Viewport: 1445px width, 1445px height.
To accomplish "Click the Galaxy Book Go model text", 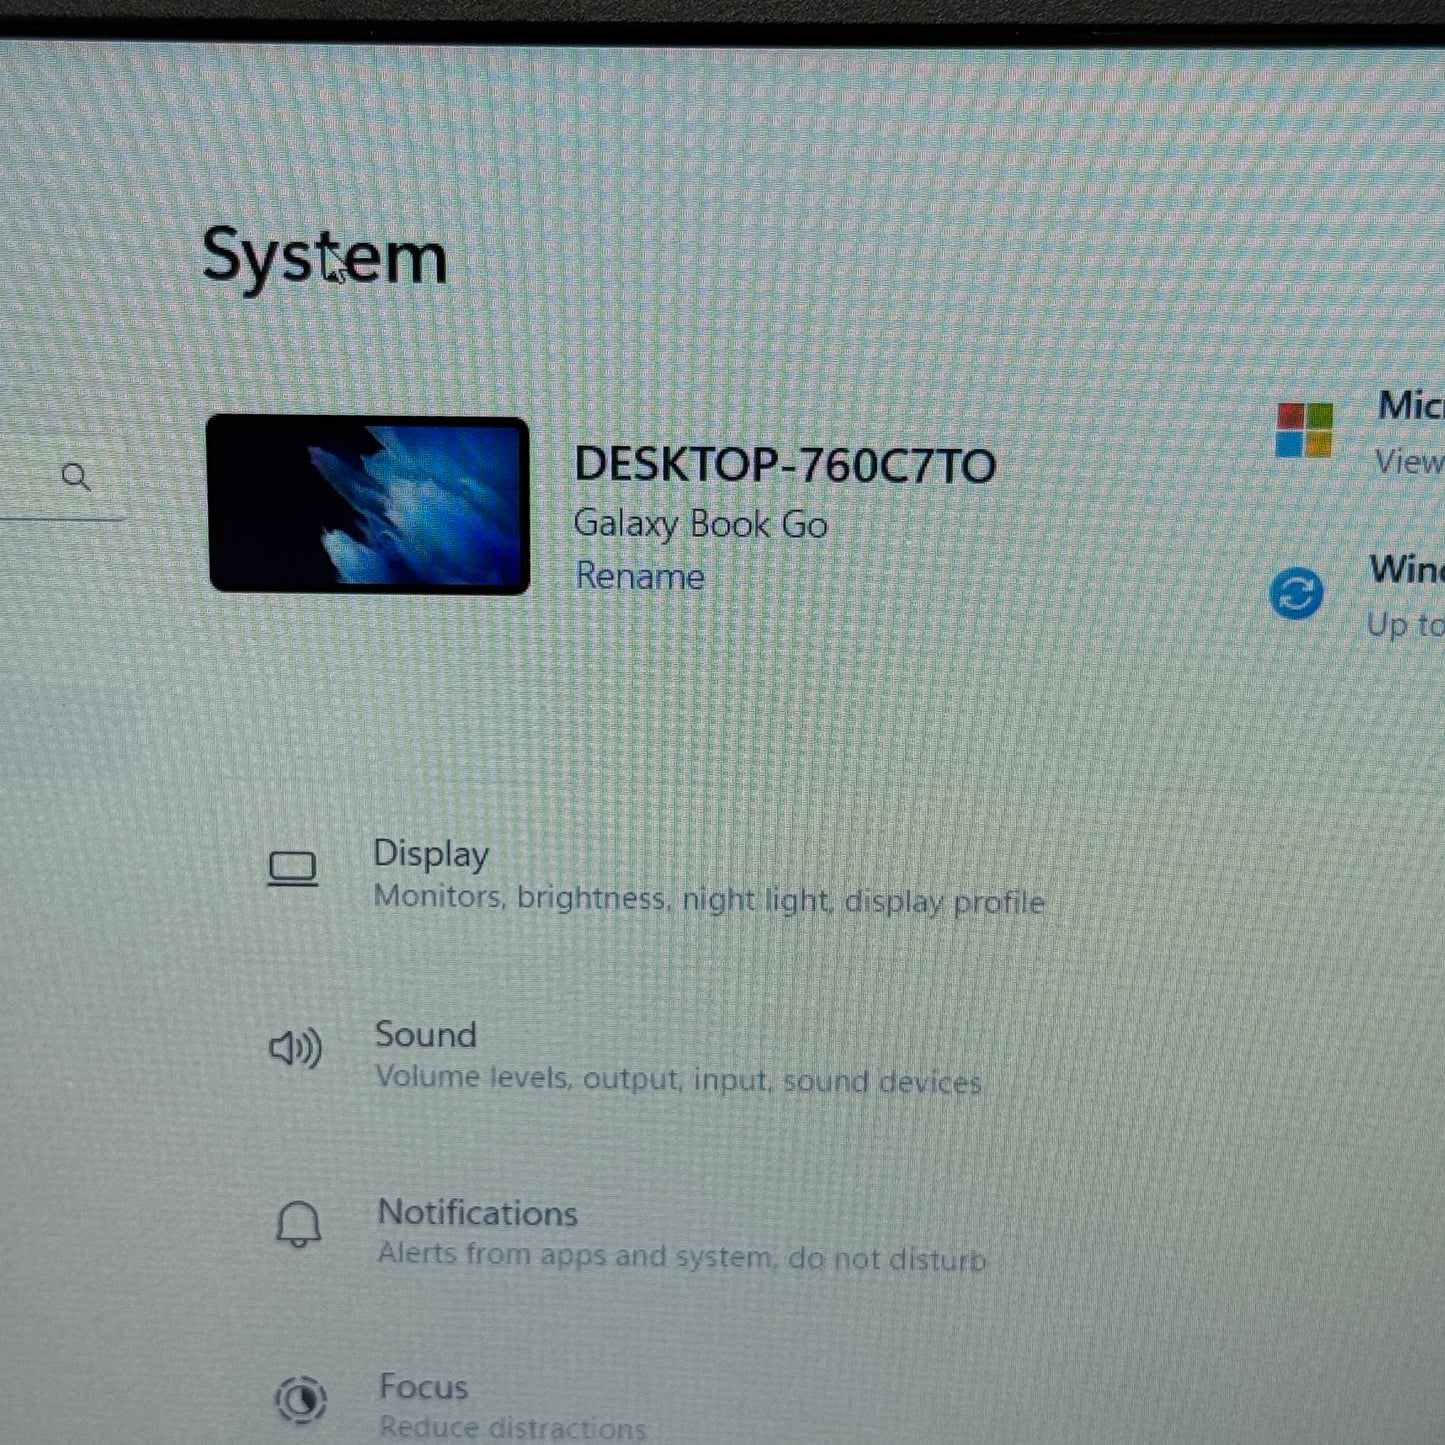I will click(701, 524).
